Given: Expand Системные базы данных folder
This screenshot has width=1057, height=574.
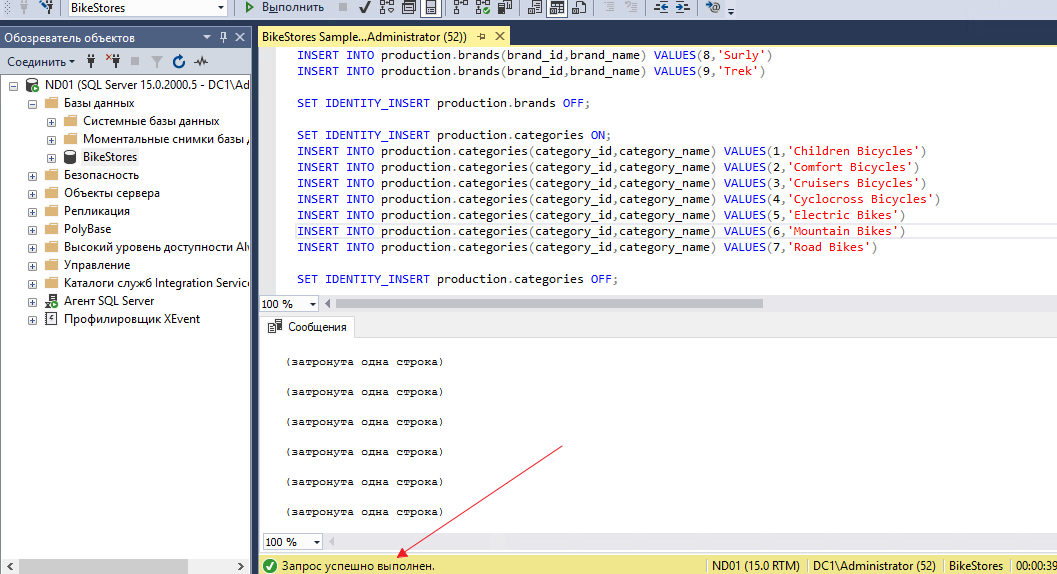Looking at the screenshot, I should pos(51,122).
